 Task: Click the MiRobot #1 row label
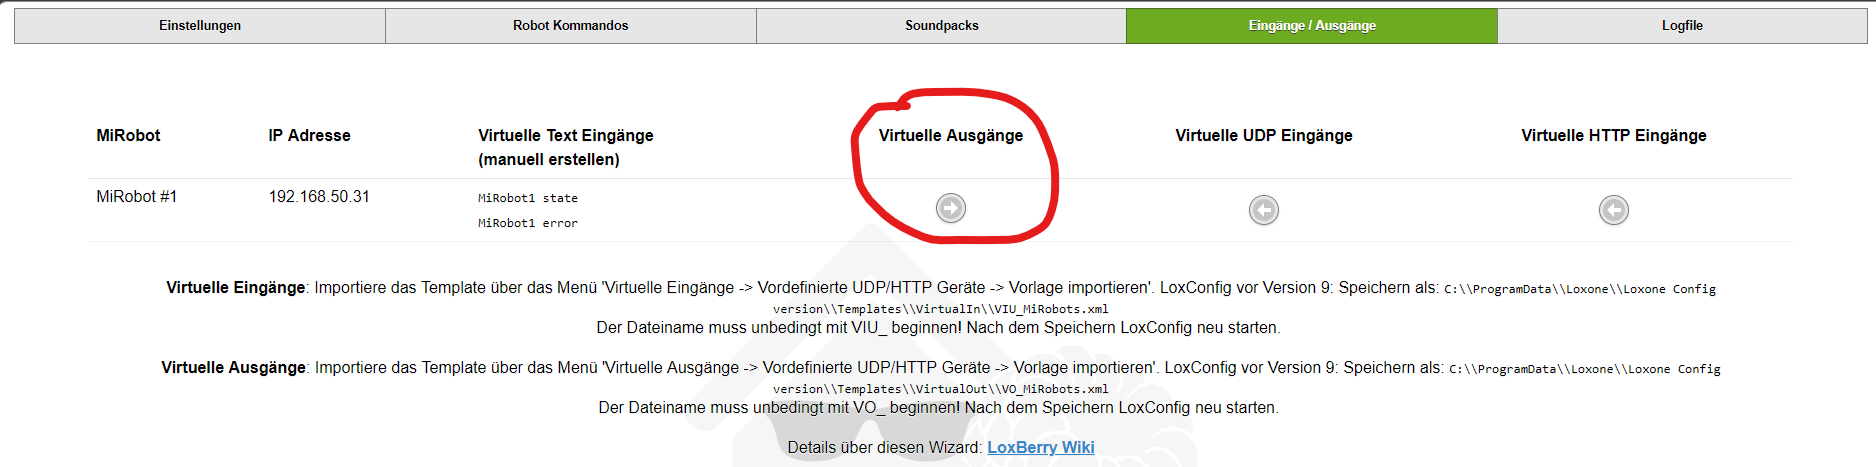(137, 197)
